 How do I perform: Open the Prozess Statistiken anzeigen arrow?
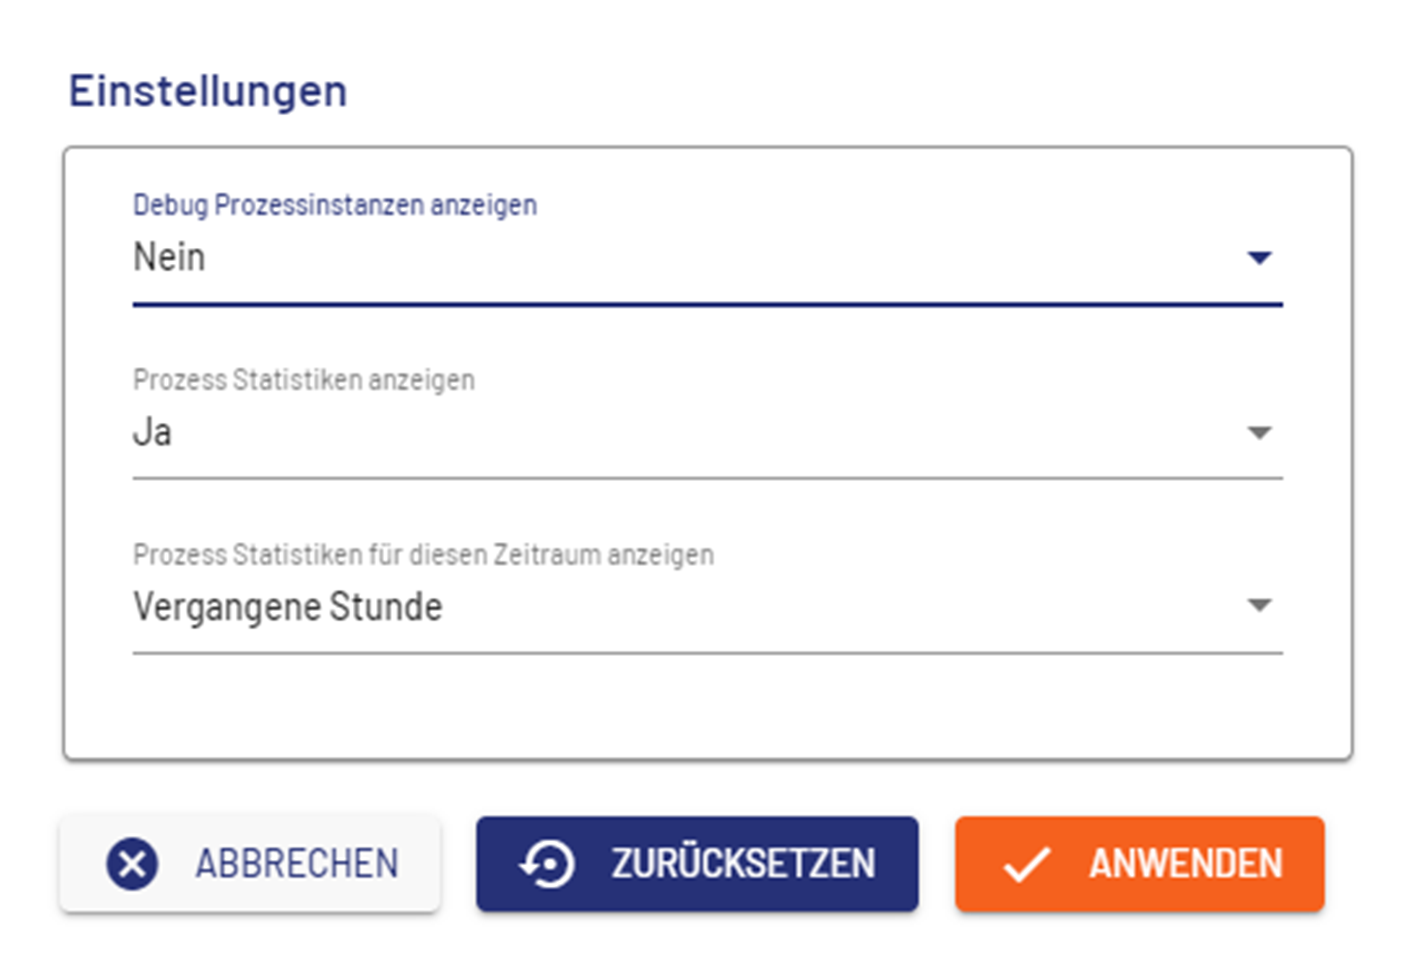(1259, 433)
